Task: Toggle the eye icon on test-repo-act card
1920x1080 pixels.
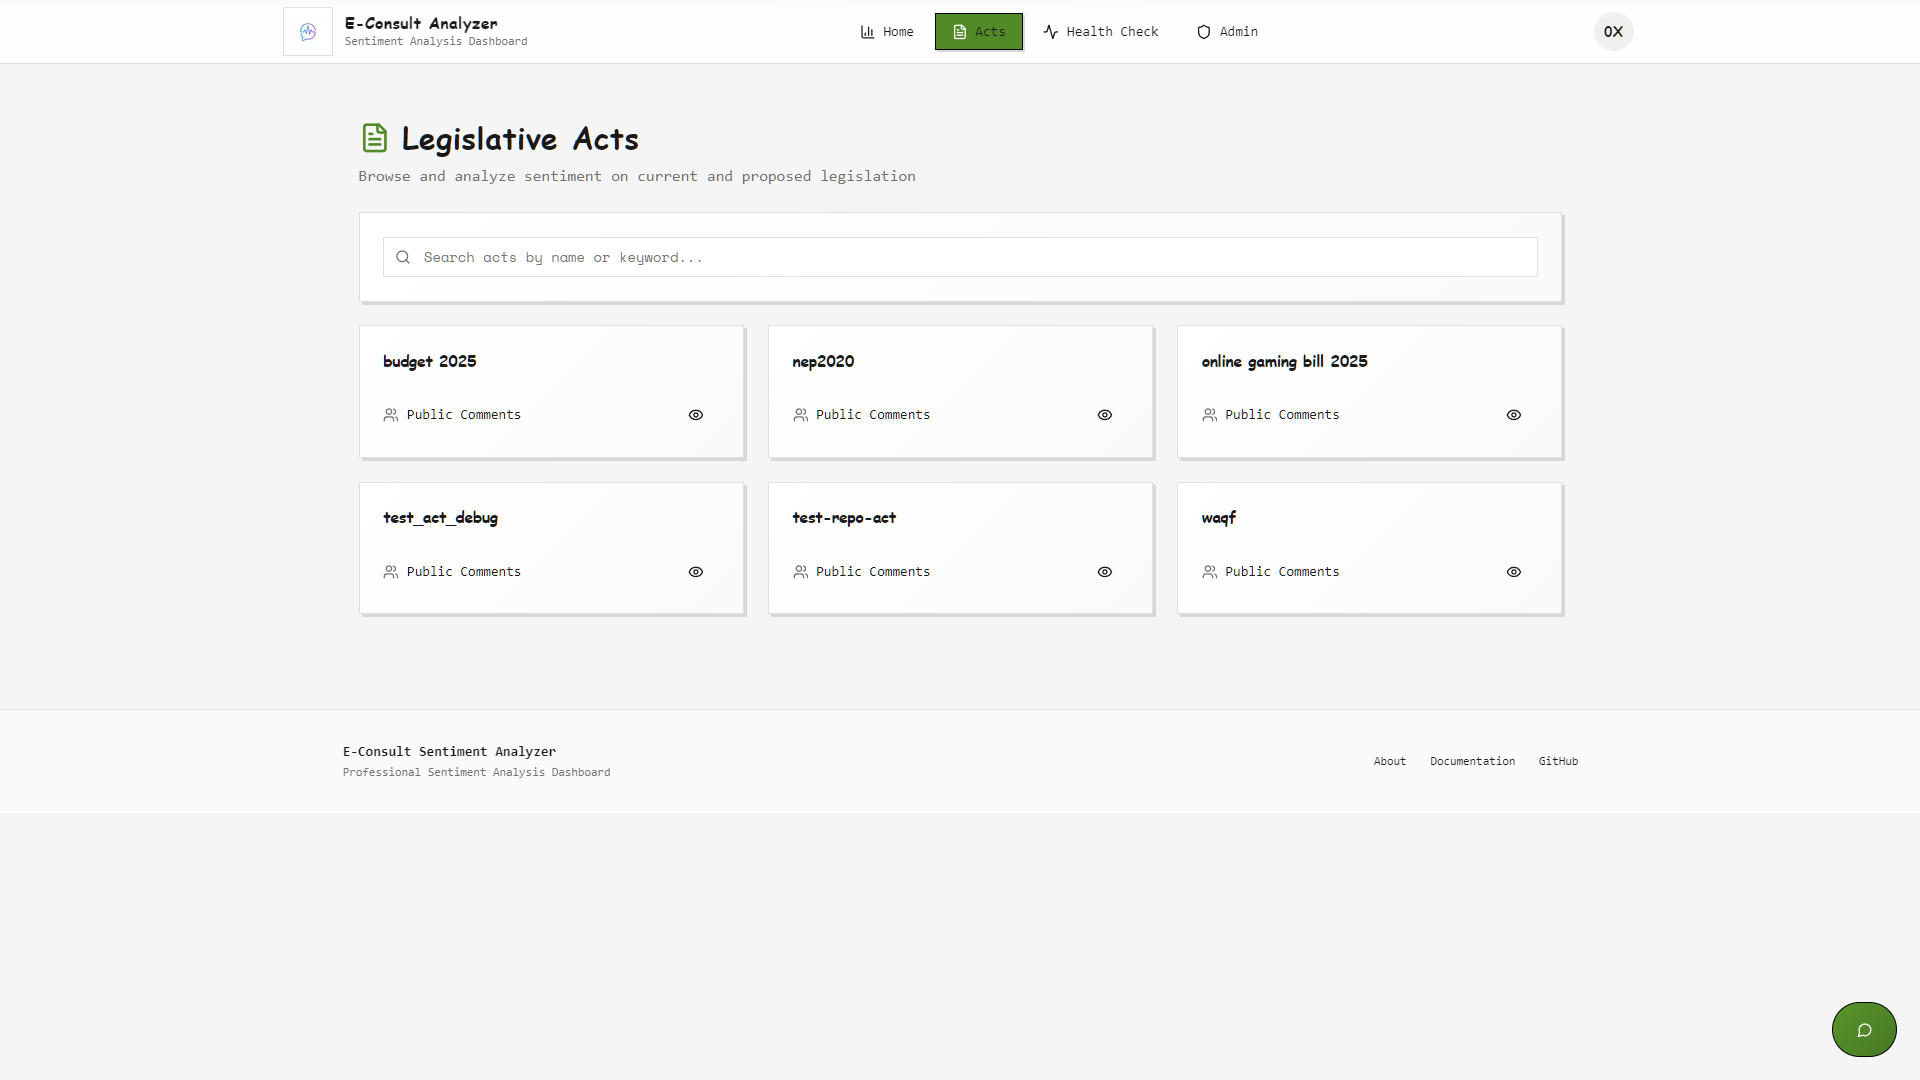Action: pos(1105,571)
